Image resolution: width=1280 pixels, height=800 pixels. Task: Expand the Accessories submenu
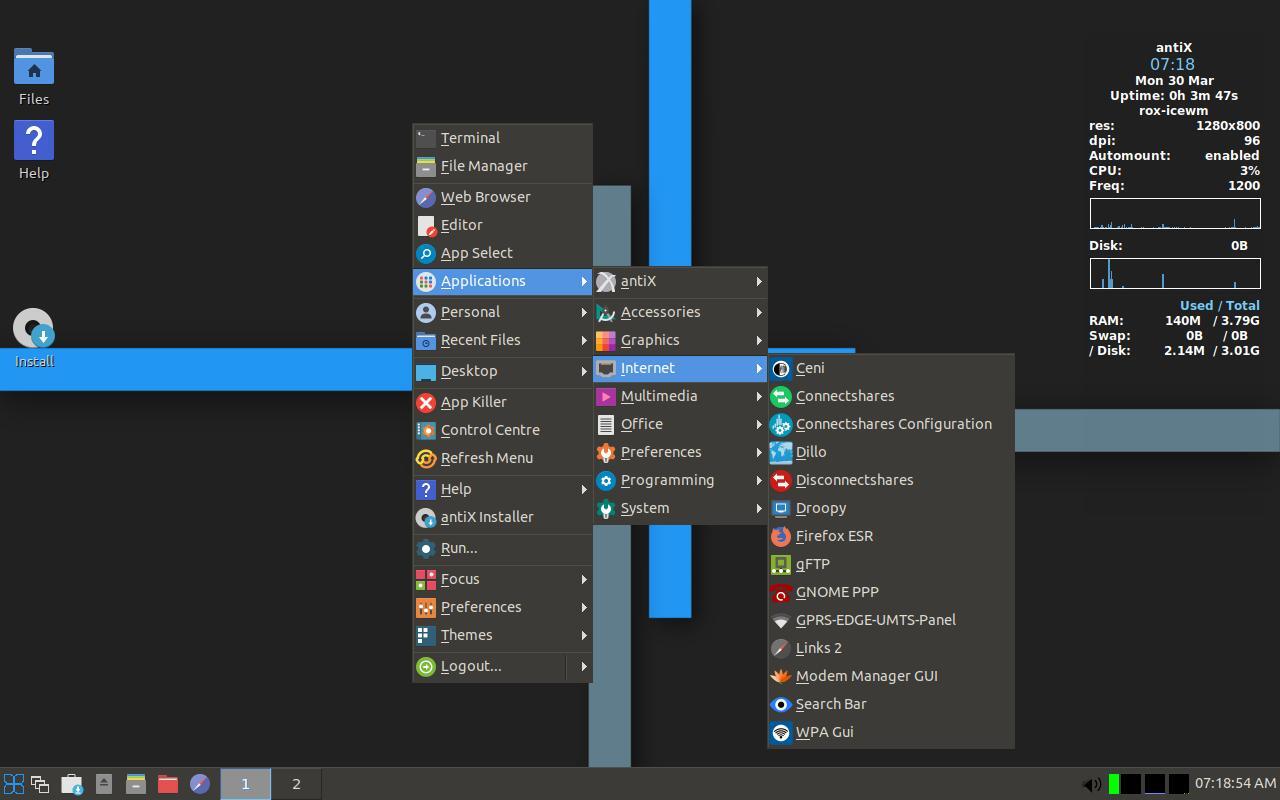680,312
